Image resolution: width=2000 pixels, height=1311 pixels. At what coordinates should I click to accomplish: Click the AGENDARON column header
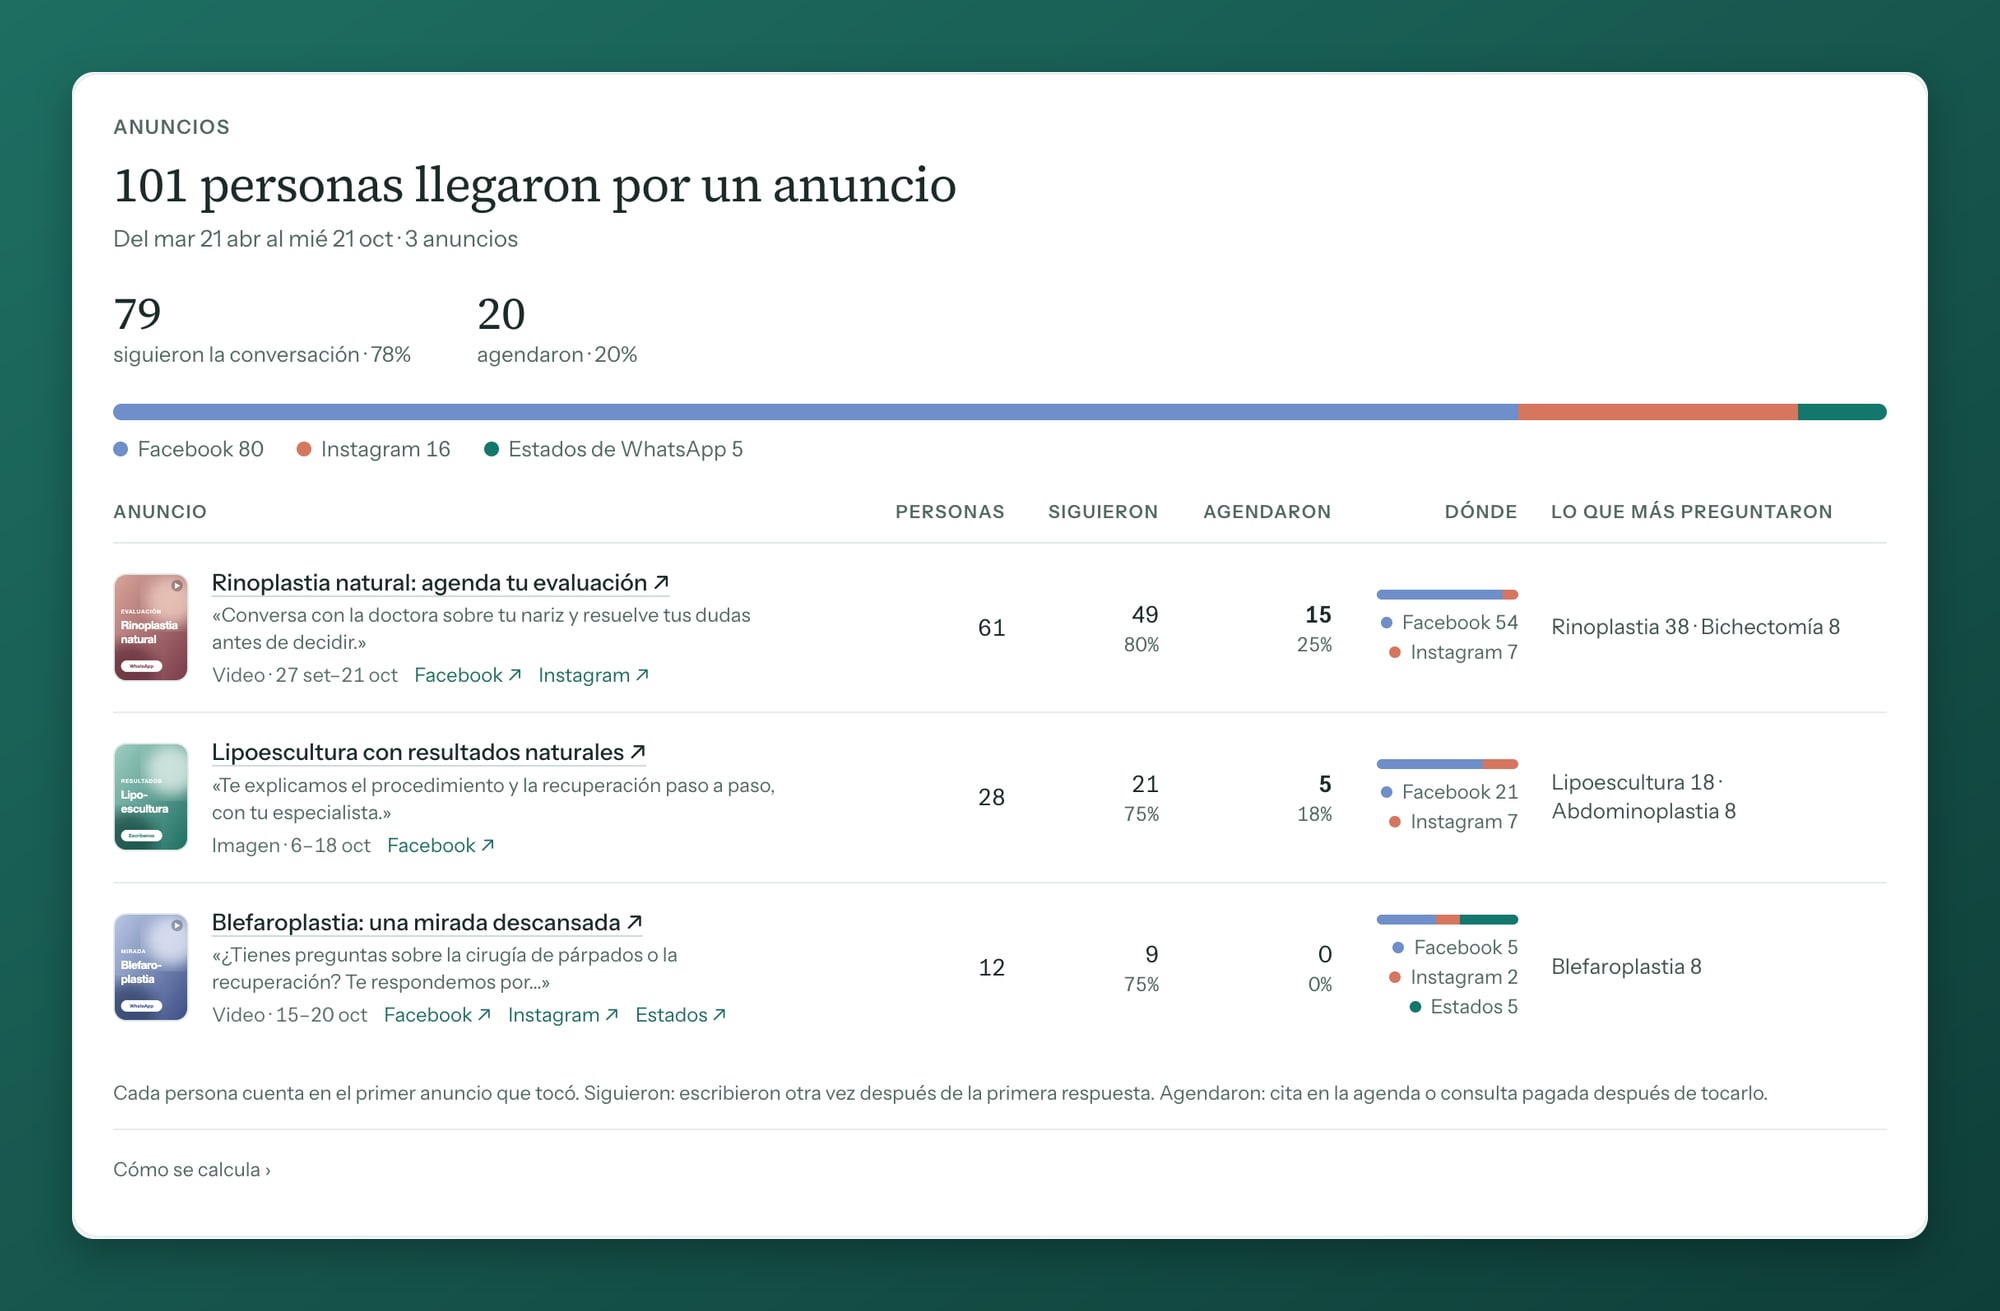click(x=1267, y=512)
